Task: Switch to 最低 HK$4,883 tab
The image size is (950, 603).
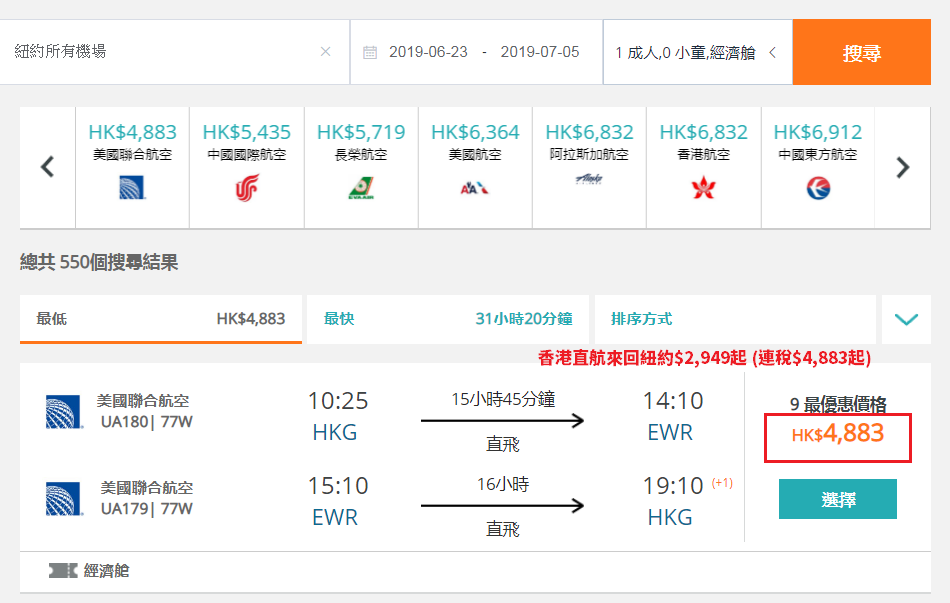Action: point(161,319)
